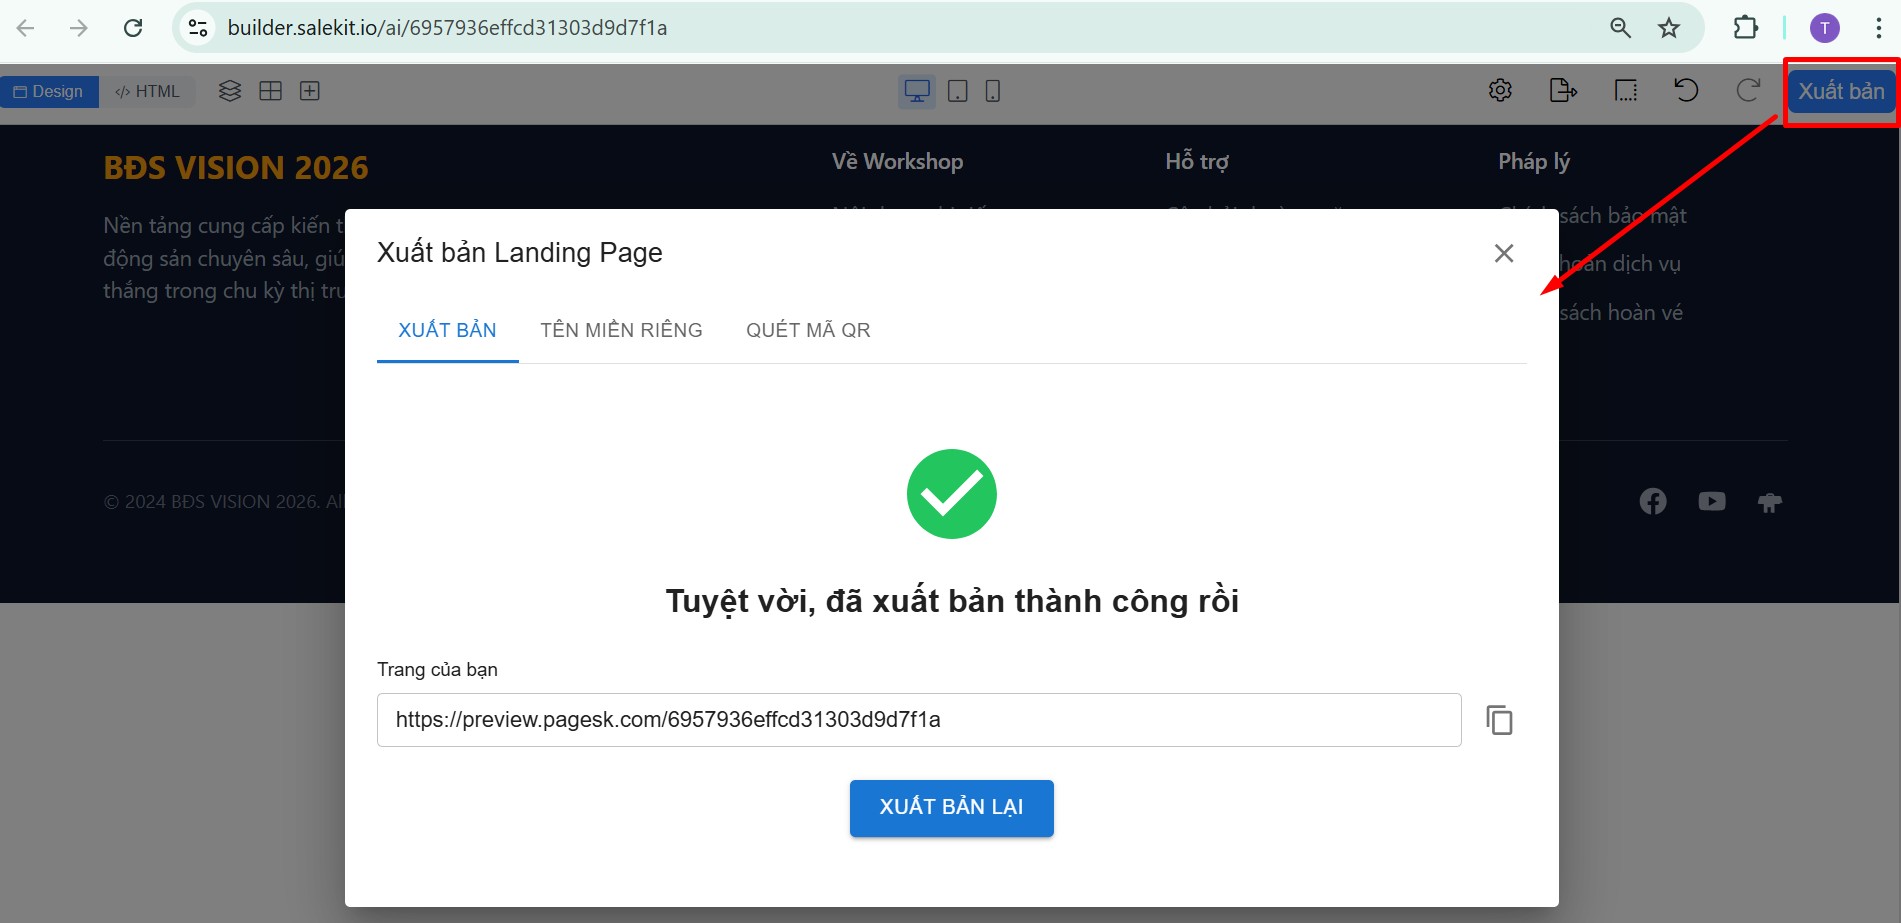1901x923 pixels.
Task: Switch to HTML editing mode
Action: click(148, 92)
